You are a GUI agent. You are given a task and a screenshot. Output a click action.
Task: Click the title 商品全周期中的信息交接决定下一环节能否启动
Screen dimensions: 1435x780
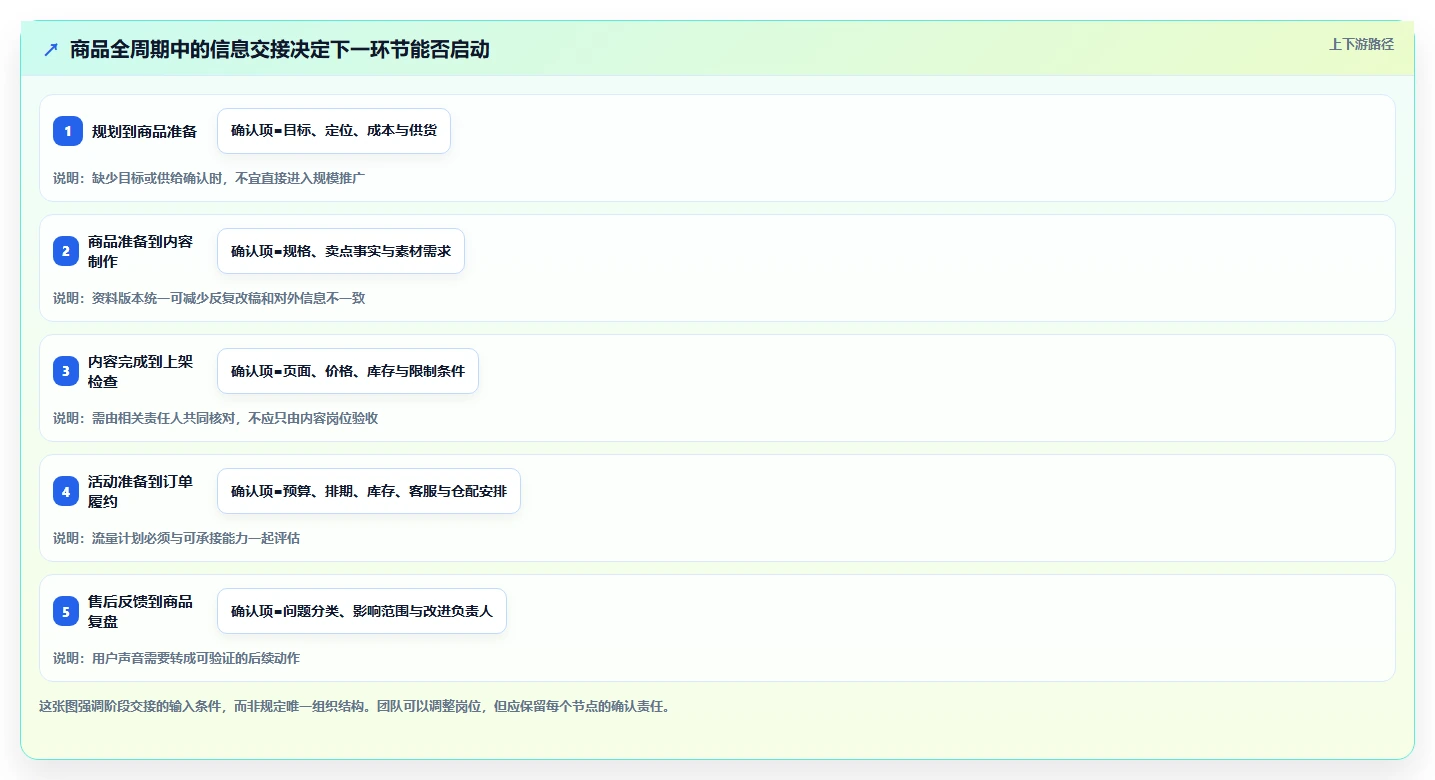click(x=280, y=49)
